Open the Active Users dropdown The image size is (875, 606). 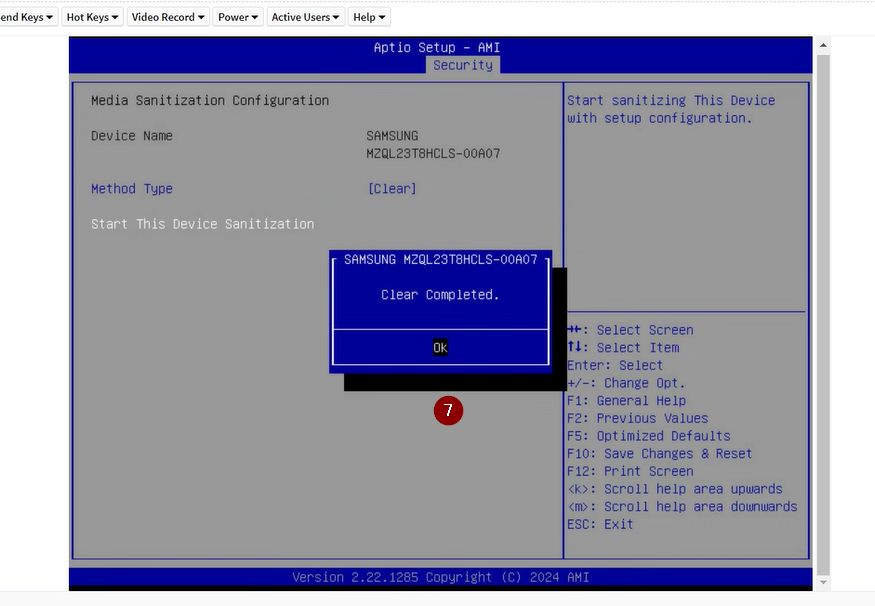pos(305,17)
